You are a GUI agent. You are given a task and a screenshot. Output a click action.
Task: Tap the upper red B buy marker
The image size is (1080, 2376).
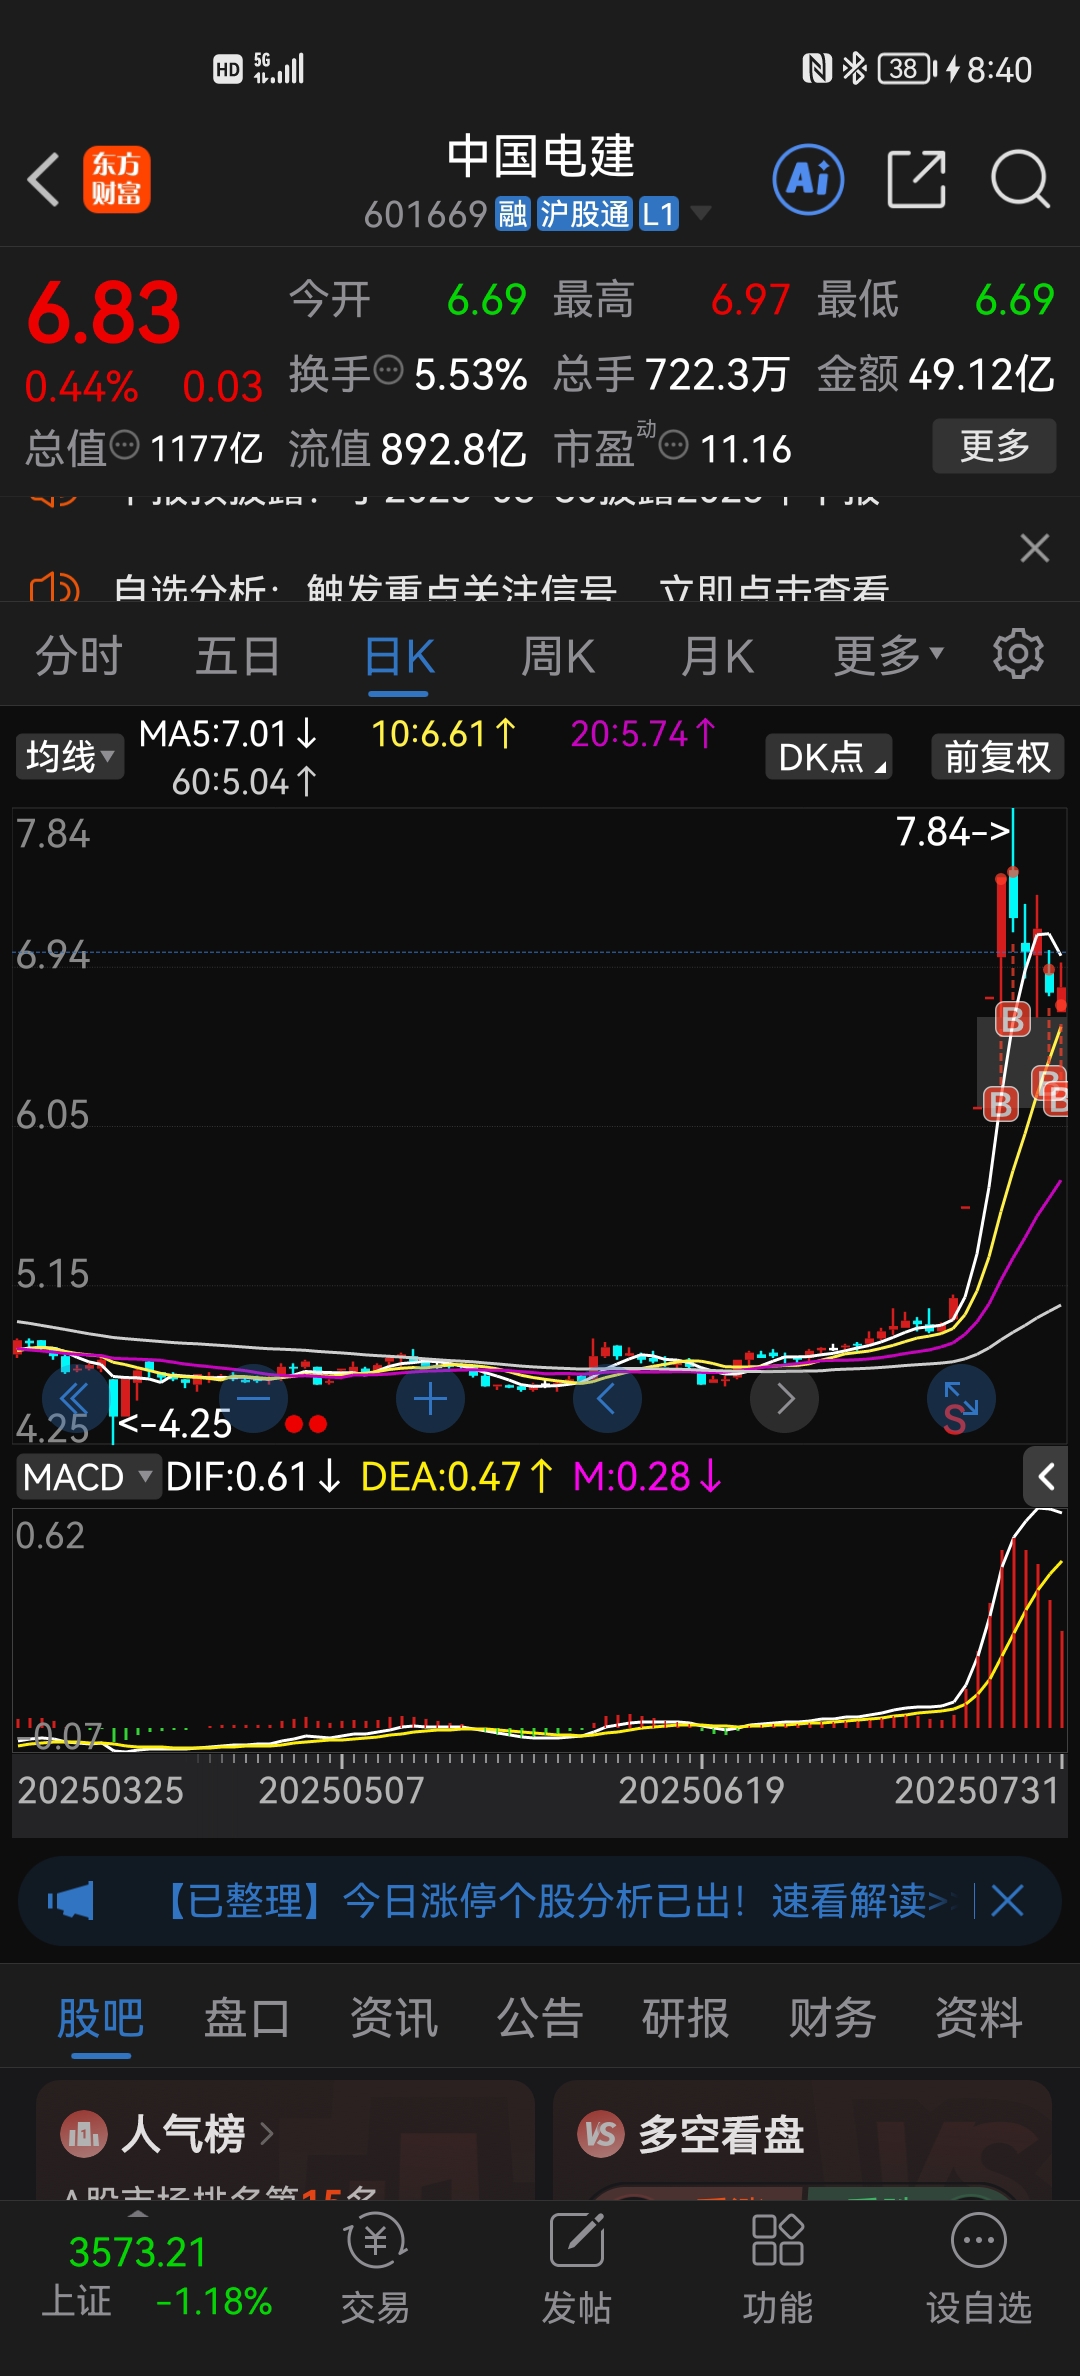coord(1012,1019)
